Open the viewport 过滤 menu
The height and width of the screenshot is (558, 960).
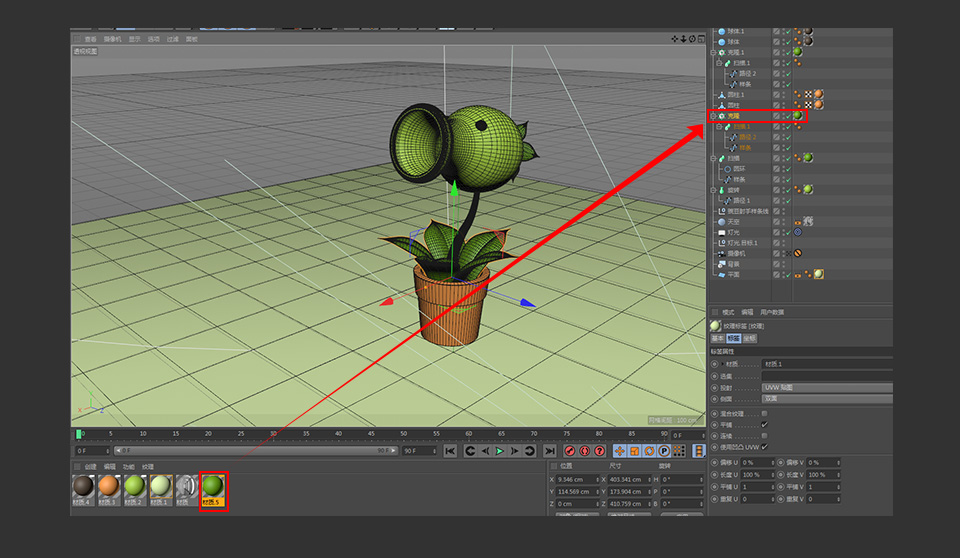tap(173, 39)
